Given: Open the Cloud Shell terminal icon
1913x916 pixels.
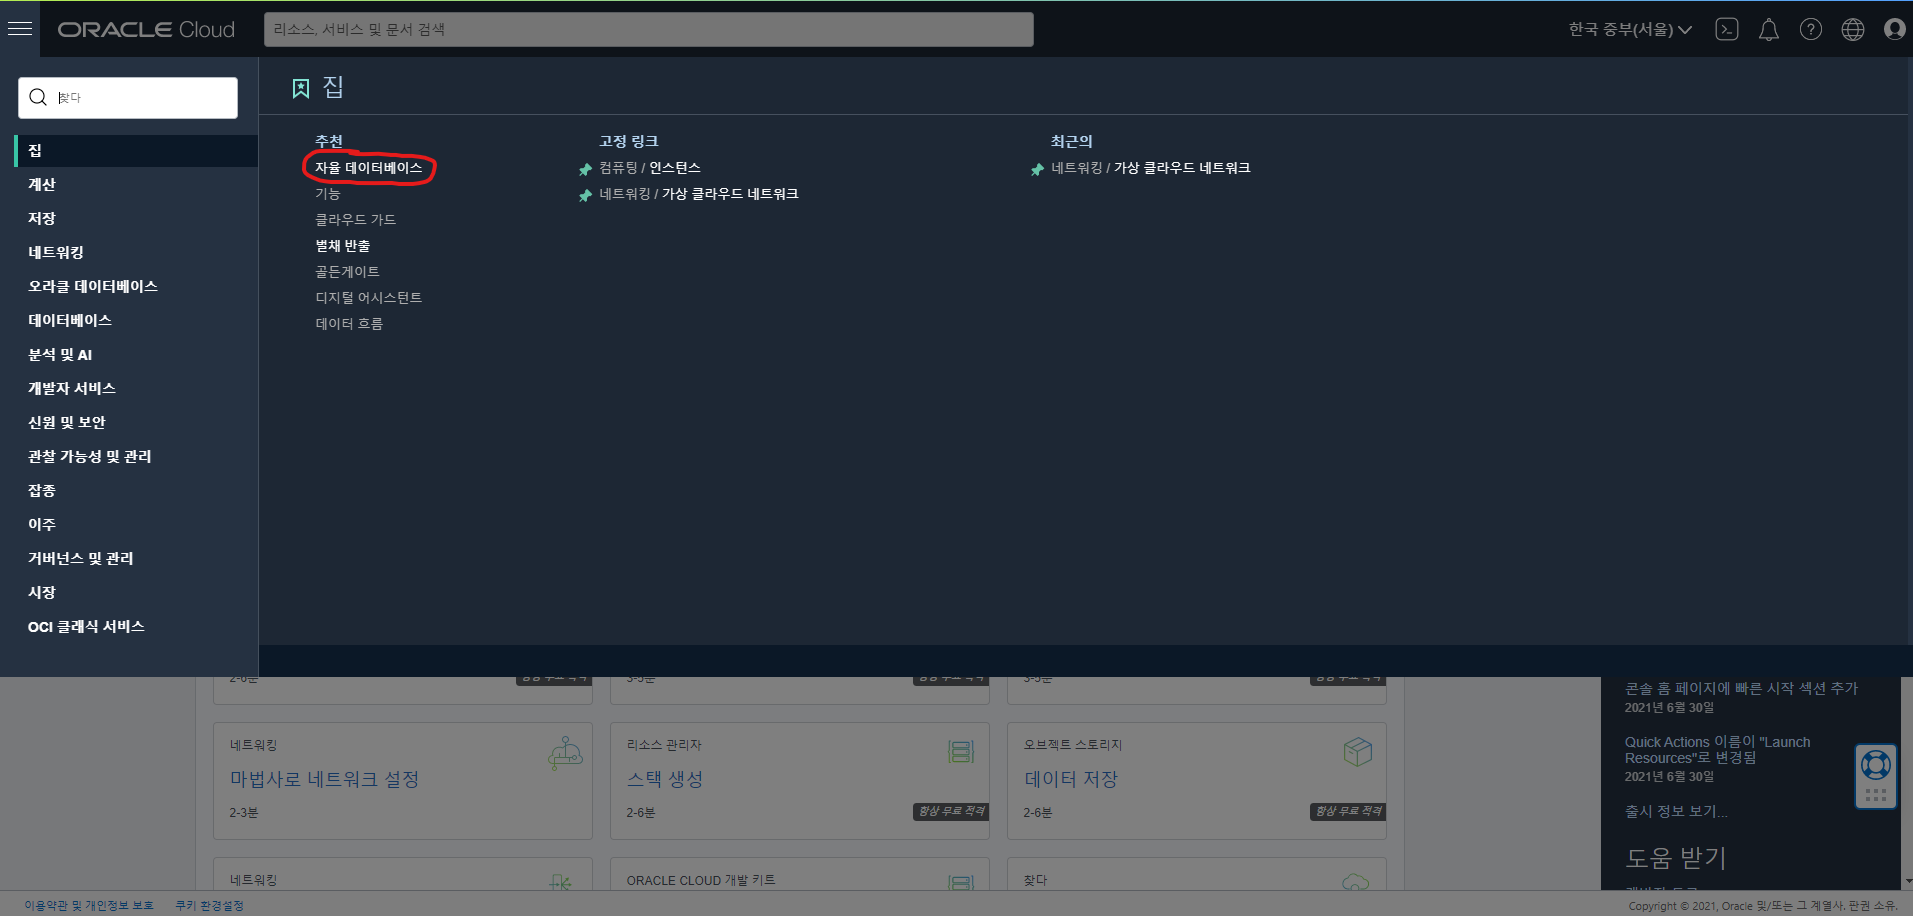Looking at the screenshot, I should pyautogui.click(x=1727, y=29).
